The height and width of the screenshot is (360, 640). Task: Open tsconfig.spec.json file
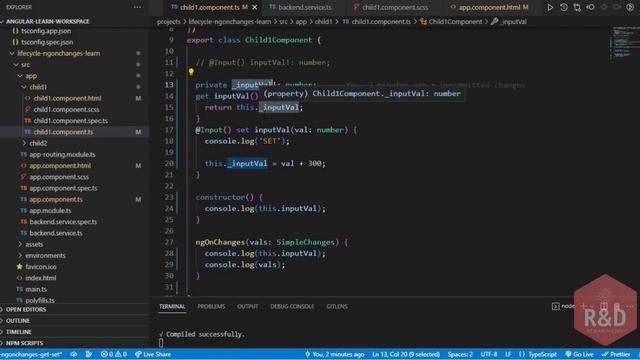point(47,42)
